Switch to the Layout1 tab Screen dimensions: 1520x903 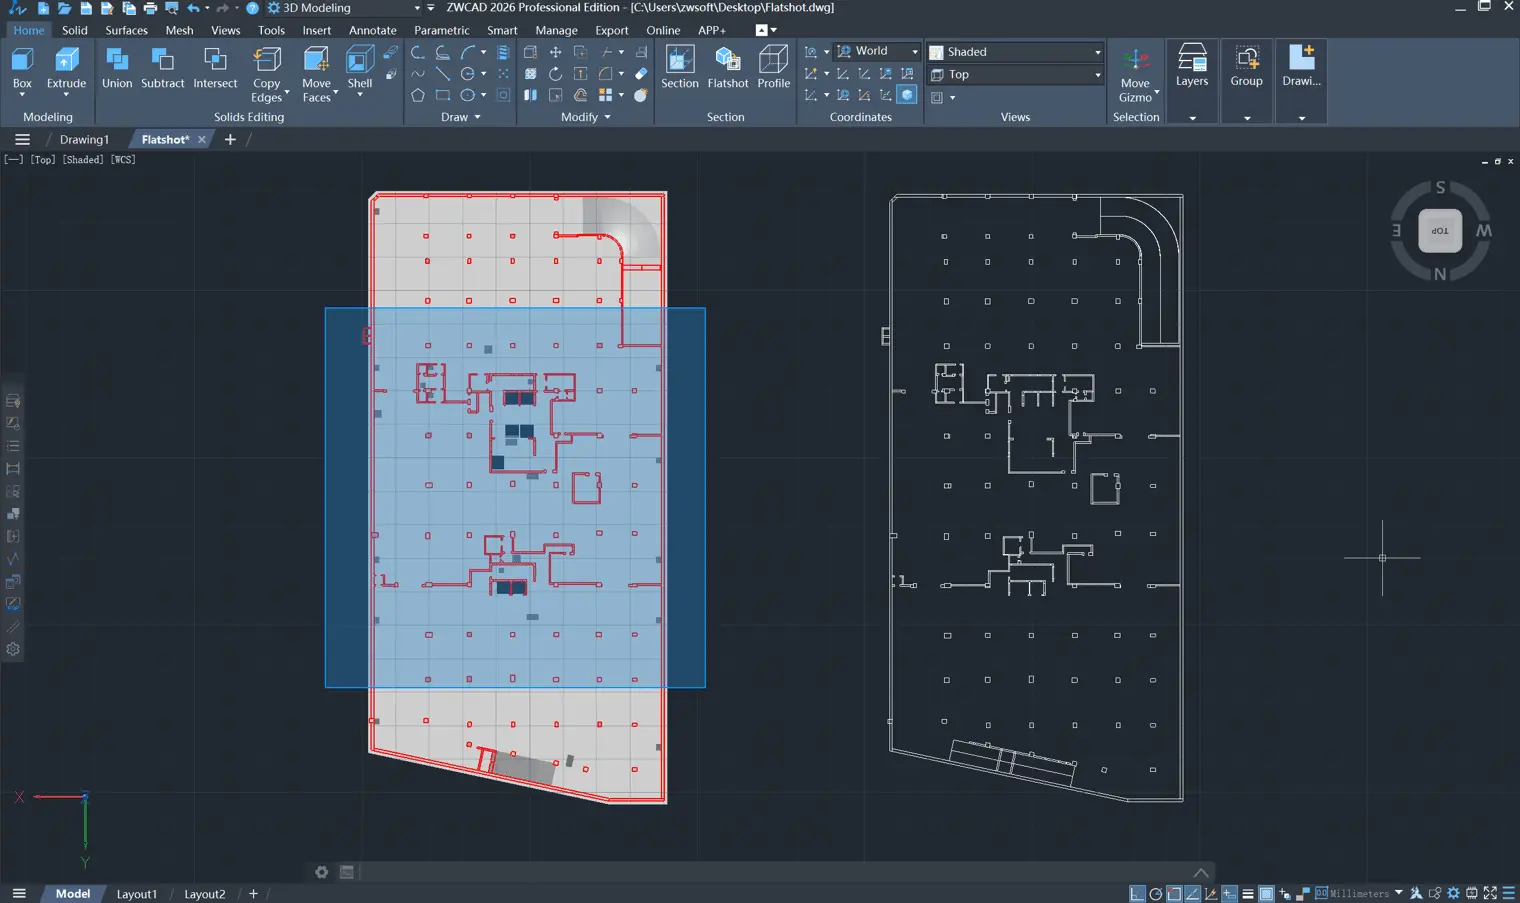click(x=136, y=894)
